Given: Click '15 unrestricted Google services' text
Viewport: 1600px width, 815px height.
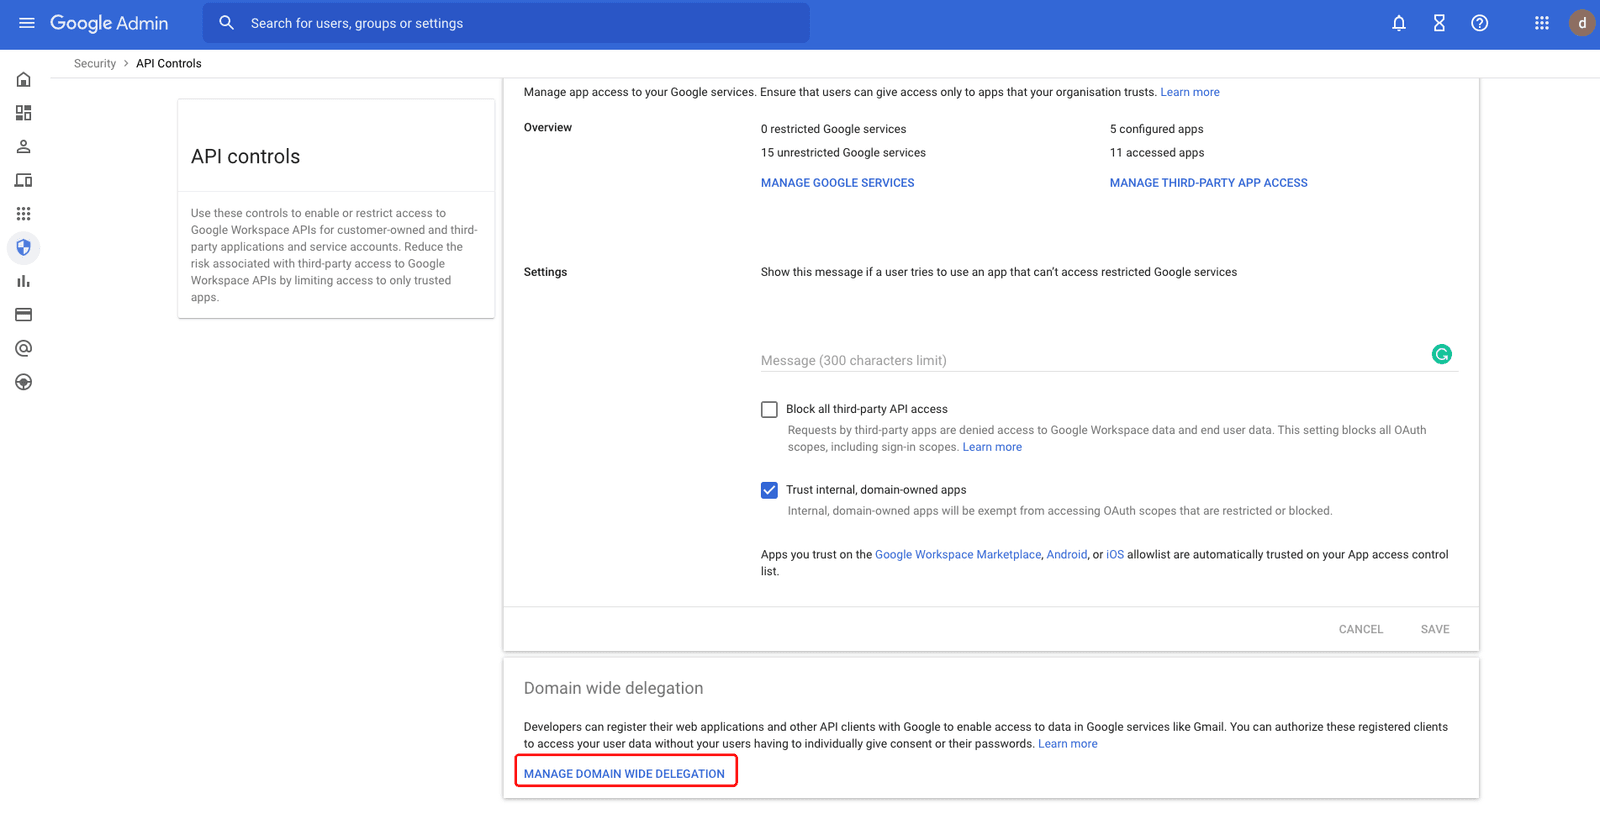Looking at the screenshot, I should [x=843, y=153].
